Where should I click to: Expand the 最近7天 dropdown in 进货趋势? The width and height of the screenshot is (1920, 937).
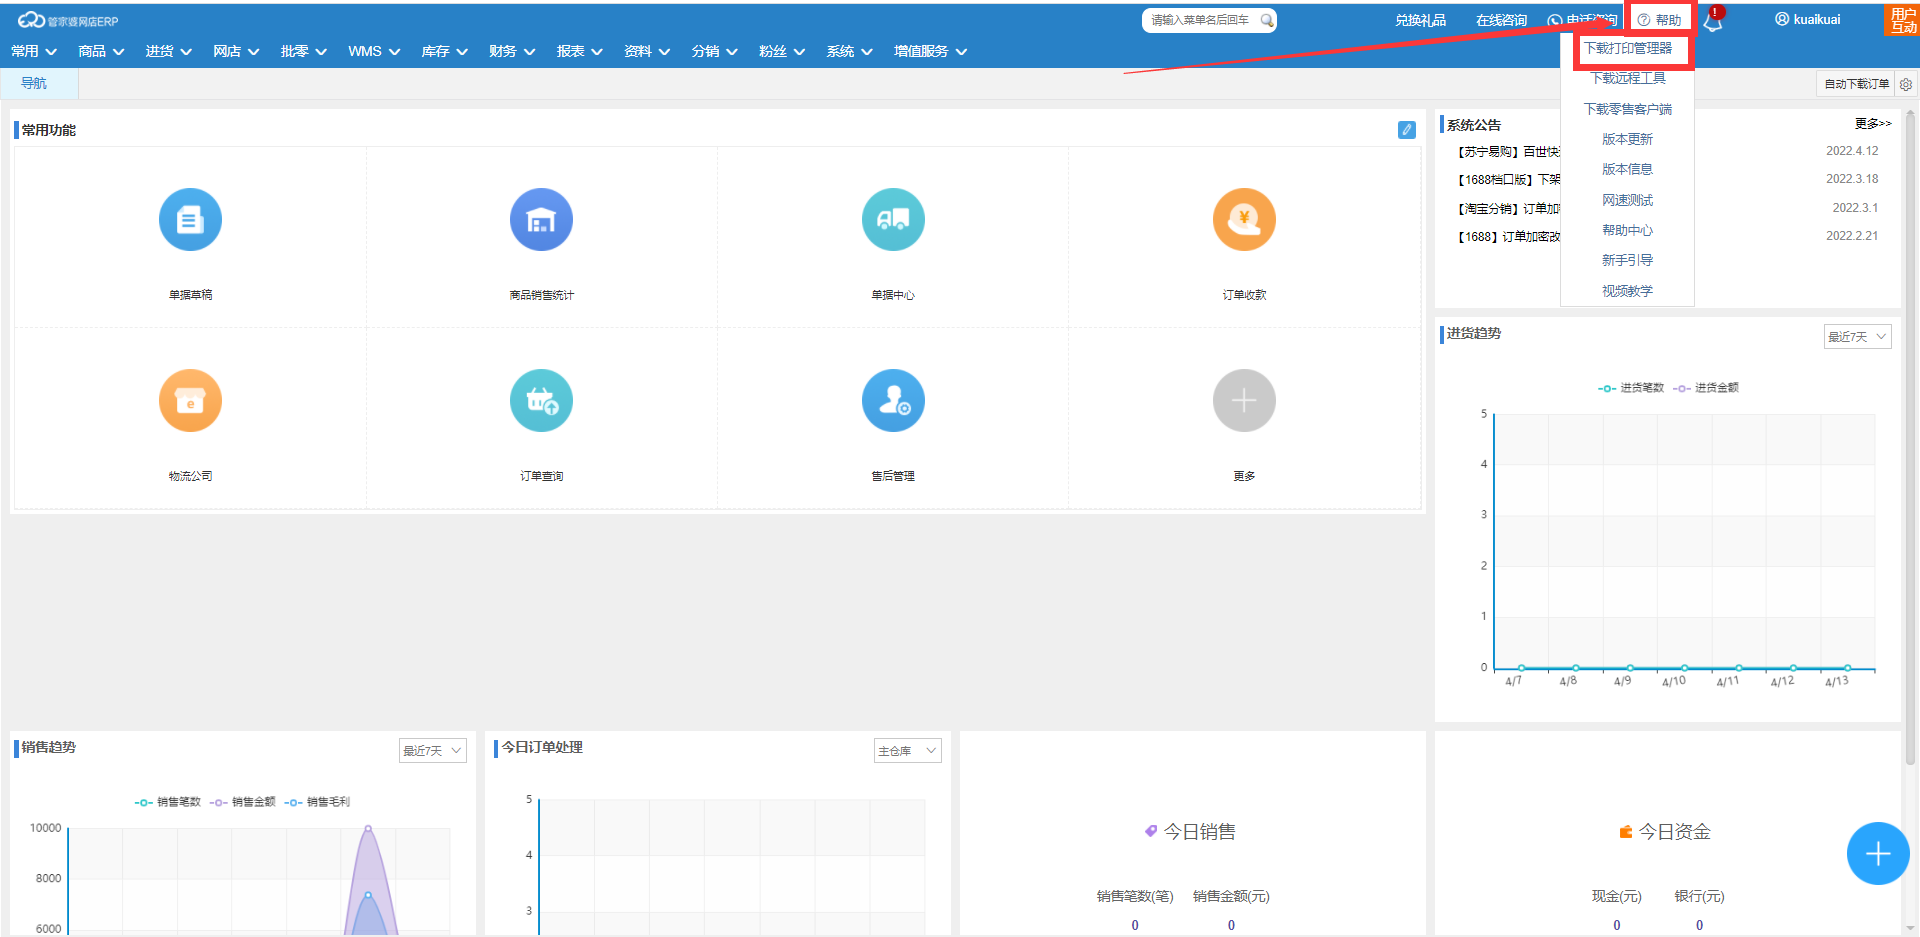pos(1857,337)
